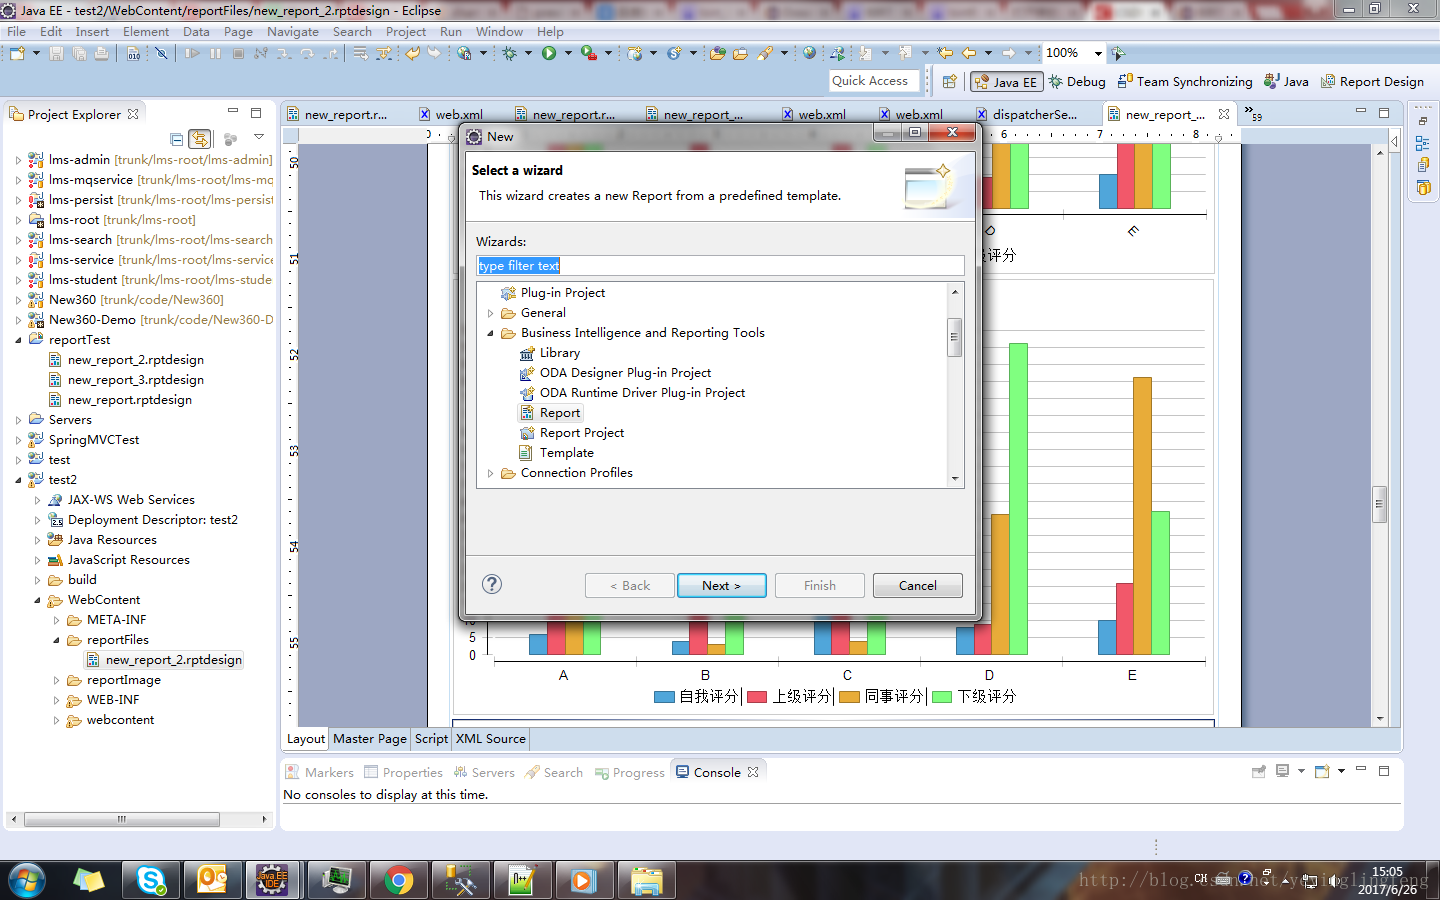Collapse Business Intelligence and Reporting Tools node
This screenshot has height=900, width=1440.
(490, 333)
